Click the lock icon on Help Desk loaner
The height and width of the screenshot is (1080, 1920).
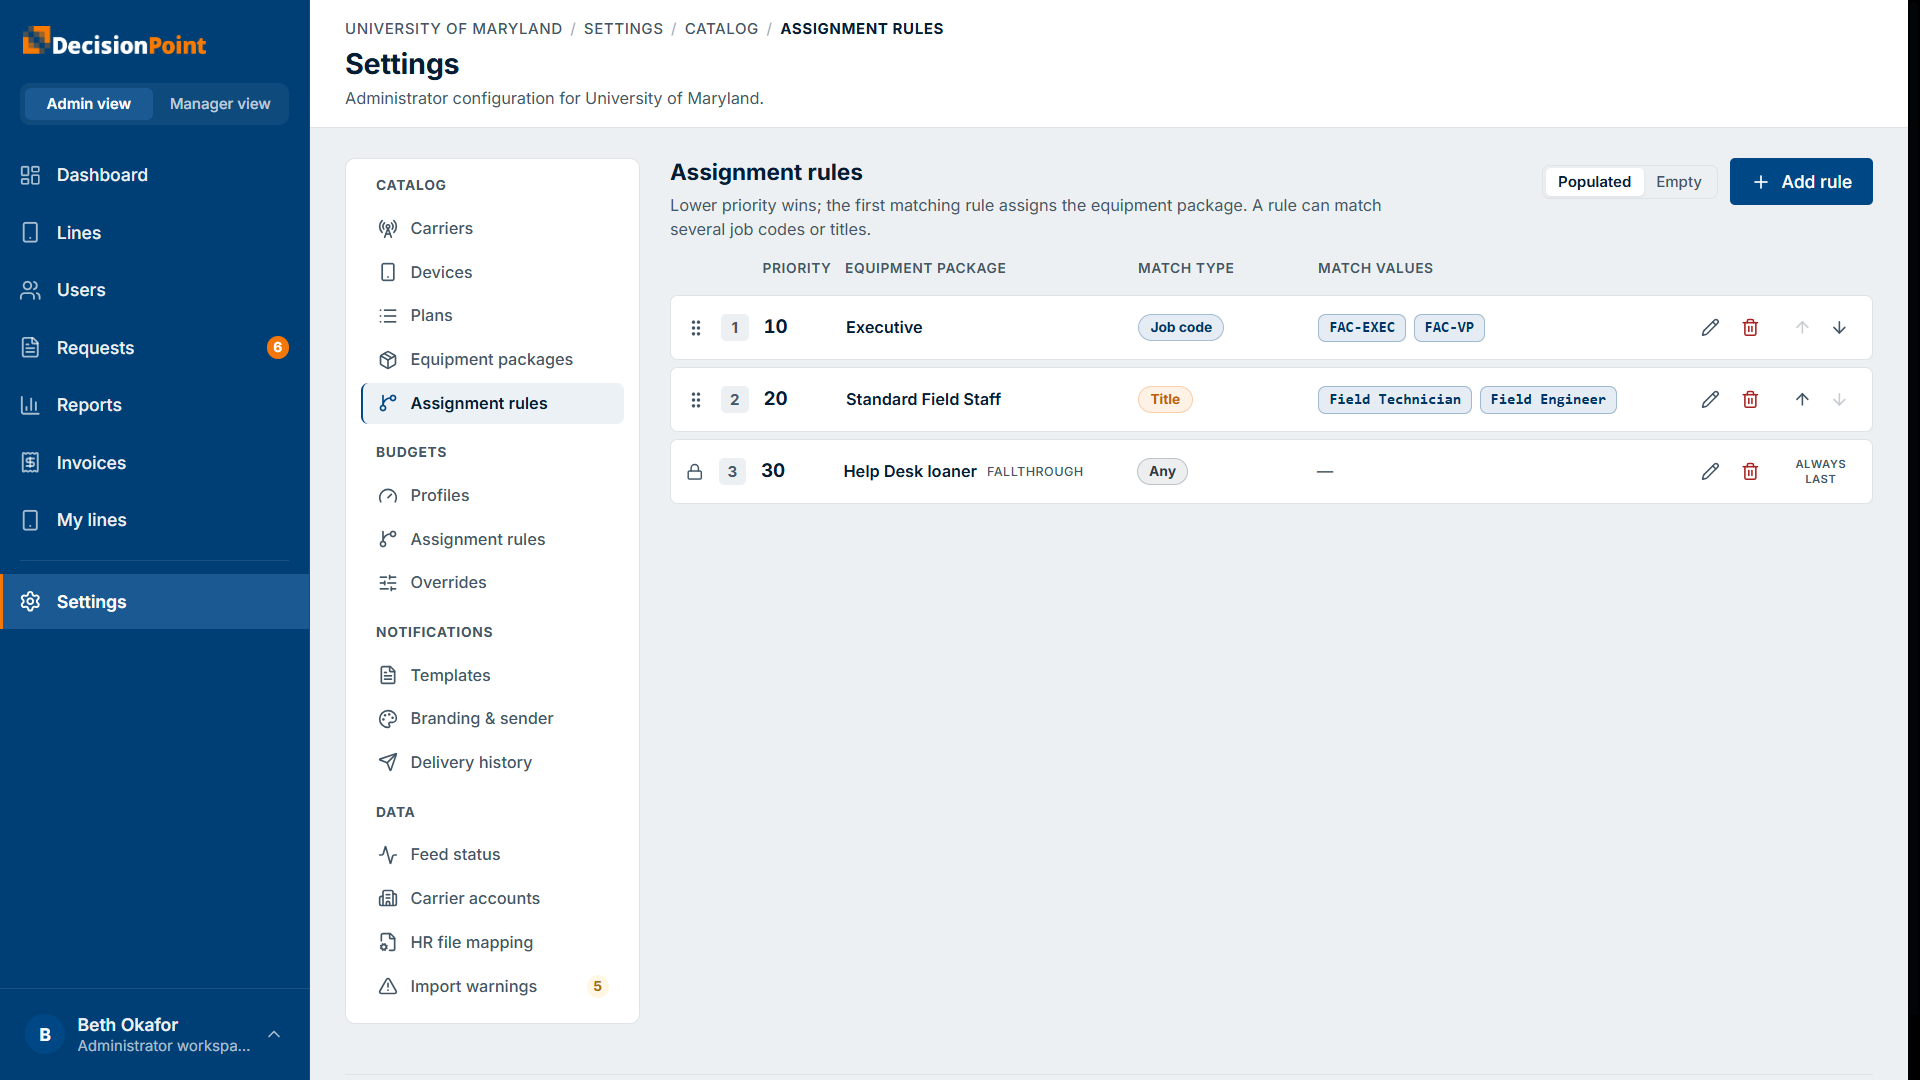point(695,472)
